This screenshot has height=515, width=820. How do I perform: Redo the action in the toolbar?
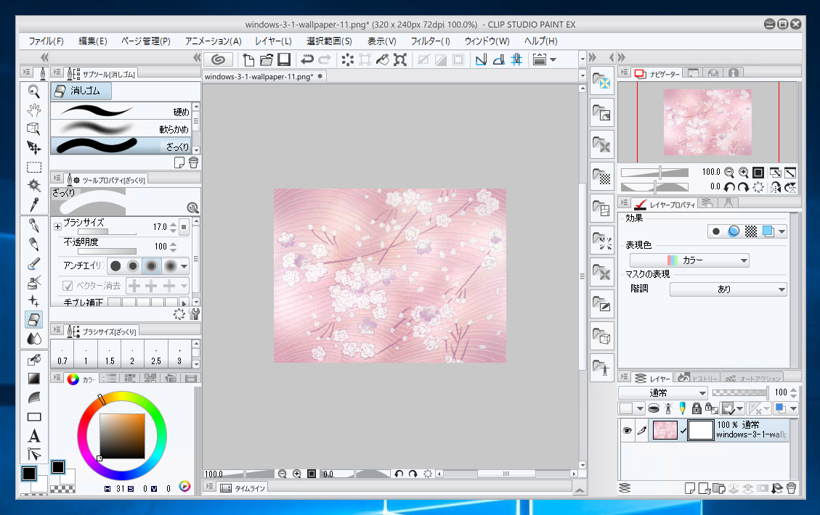coord(325,60)
